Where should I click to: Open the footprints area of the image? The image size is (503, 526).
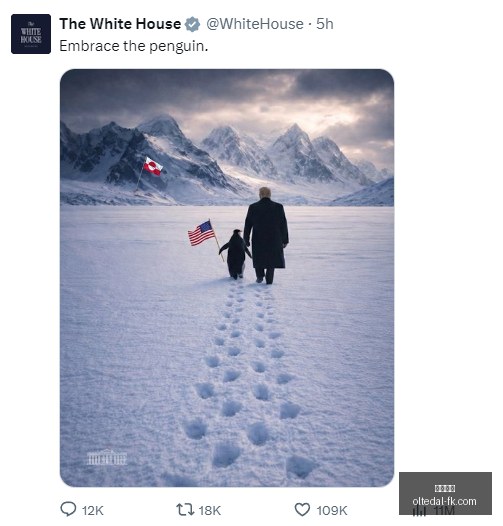pyautogui.click(x=245, y=376)
